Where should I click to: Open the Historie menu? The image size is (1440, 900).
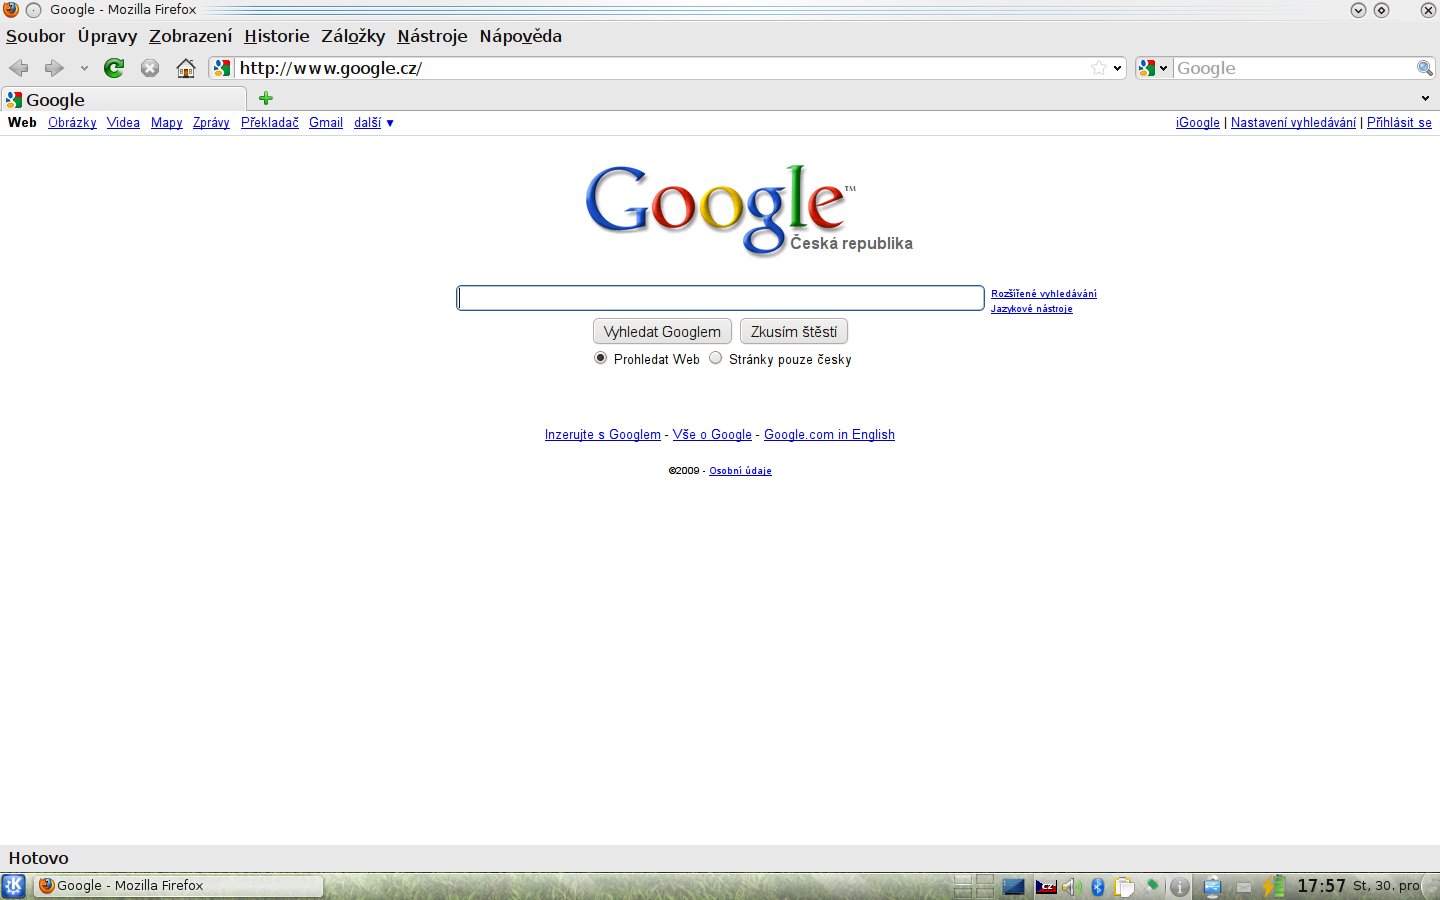point(277,36)
